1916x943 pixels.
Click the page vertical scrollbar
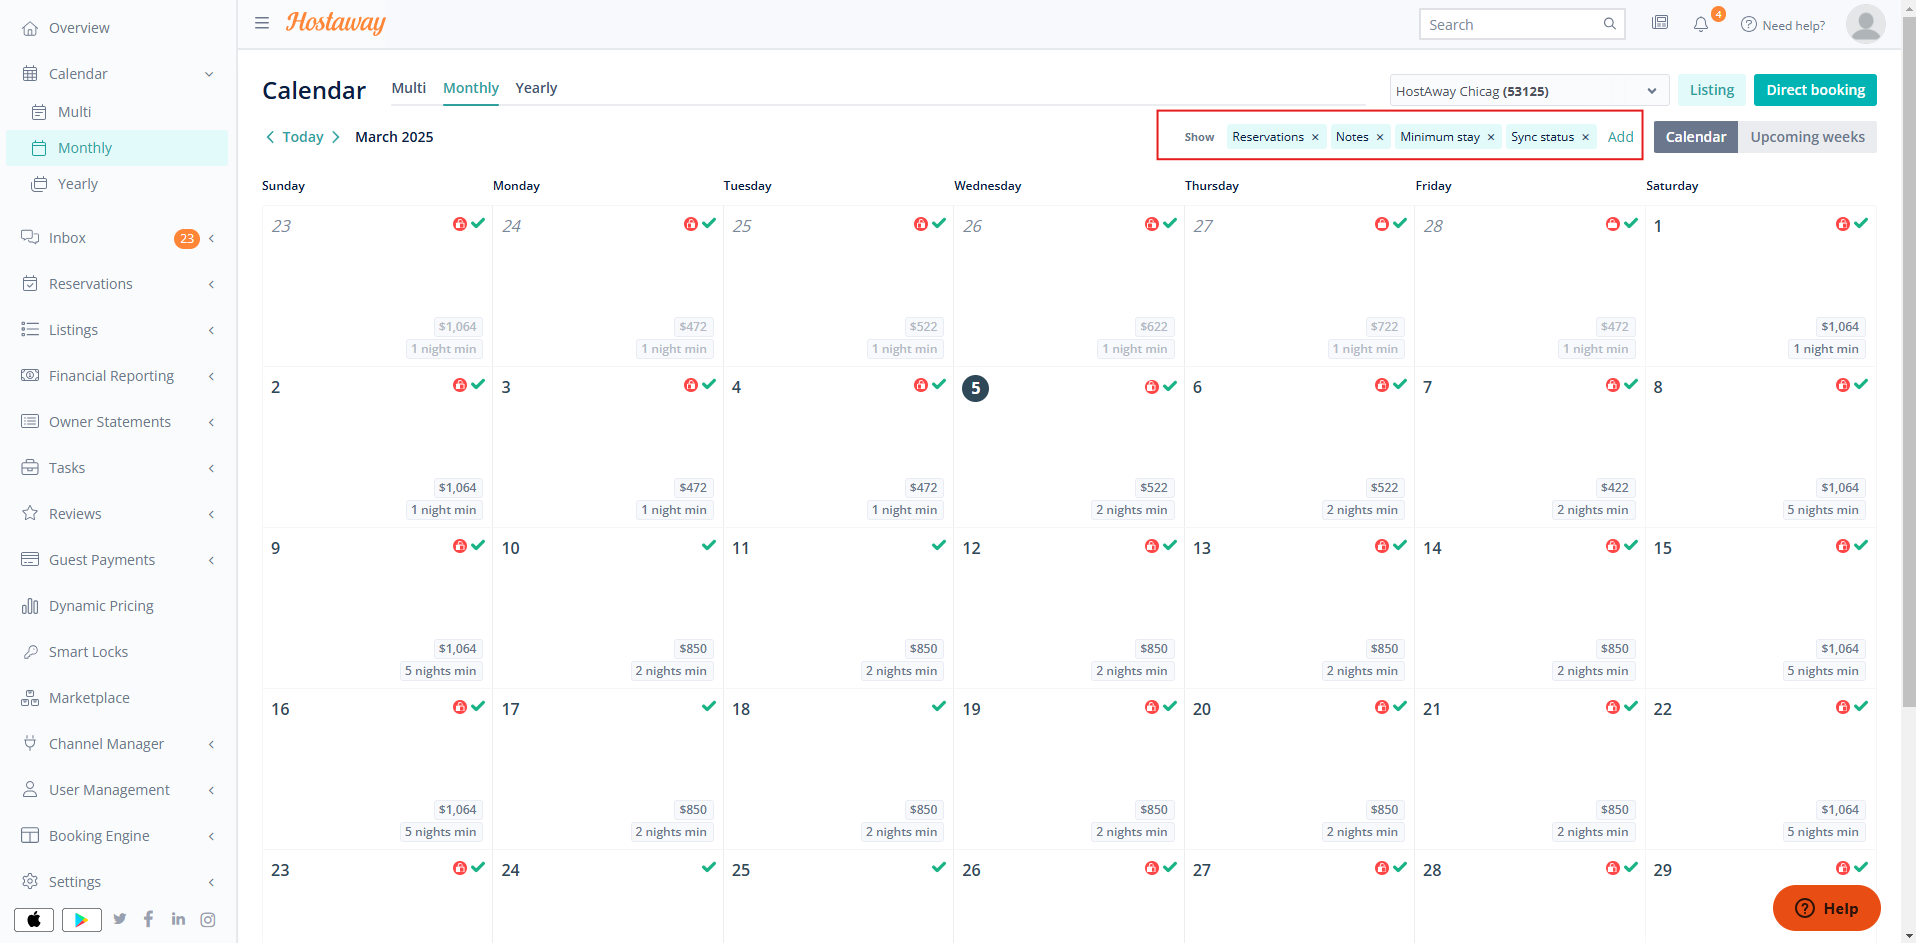pyautogui.click(x=1909, y=360)
